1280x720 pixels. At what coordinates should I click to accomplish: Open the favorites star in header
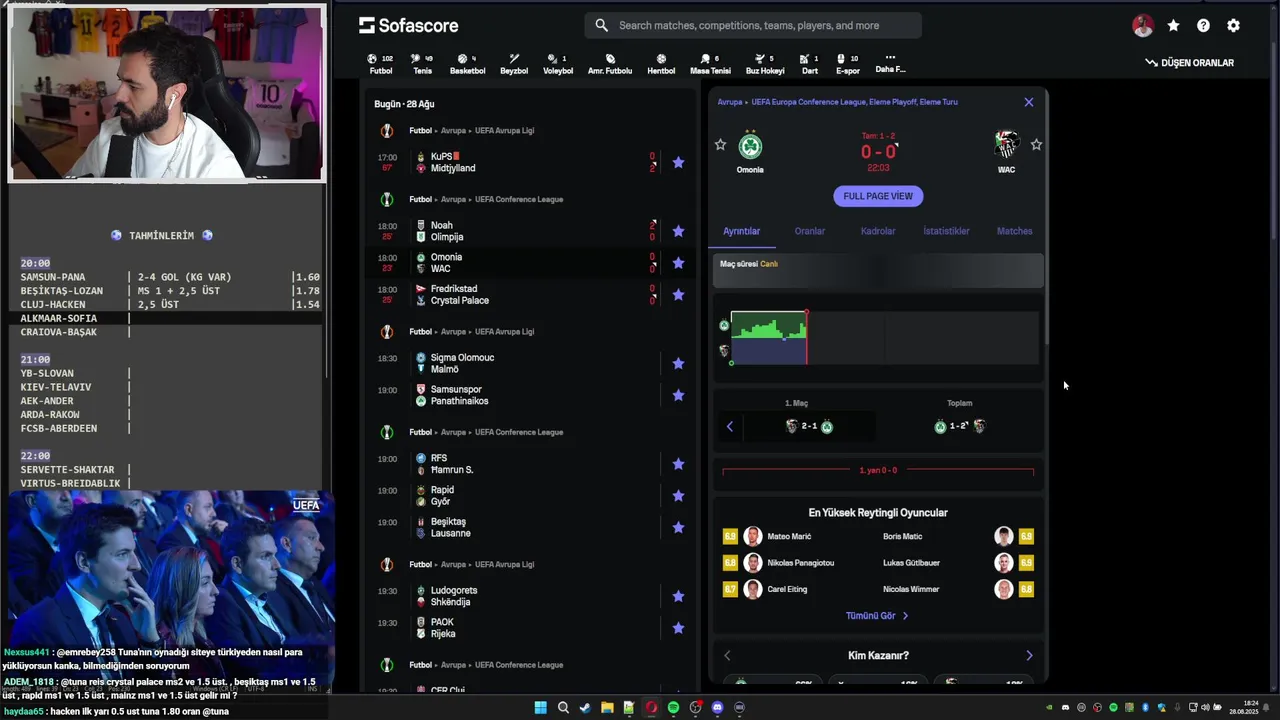(x=1173, y=26)
